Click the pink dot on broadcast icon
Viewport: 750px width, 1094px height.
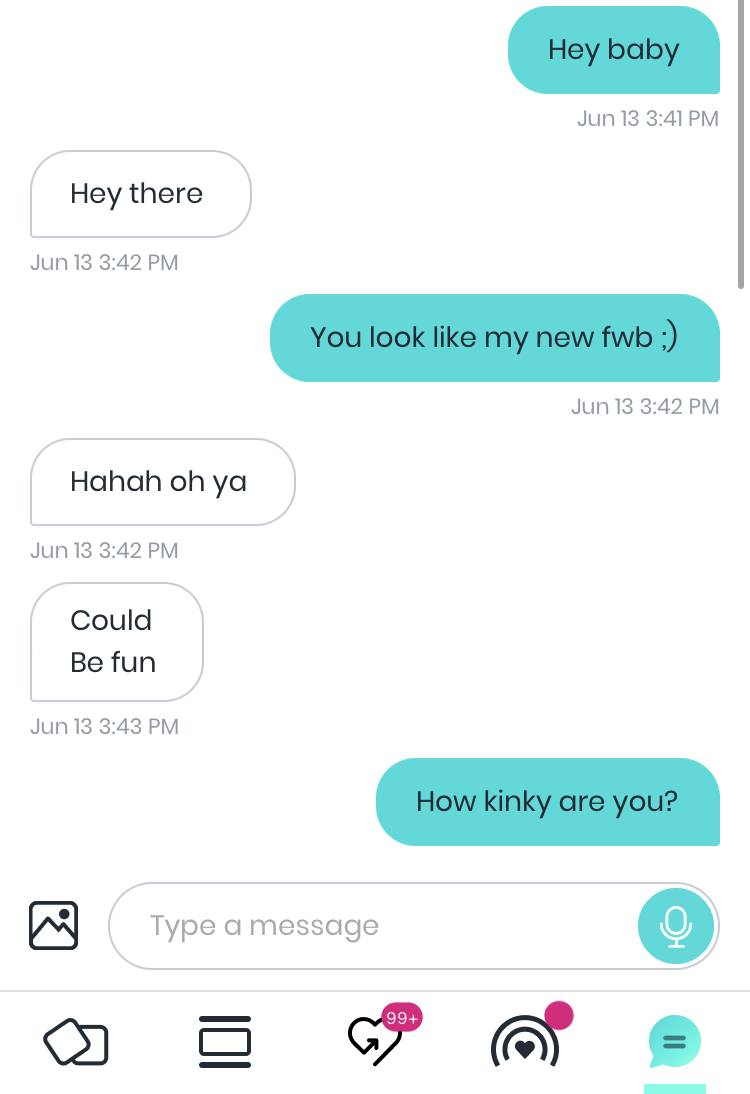559,1015
